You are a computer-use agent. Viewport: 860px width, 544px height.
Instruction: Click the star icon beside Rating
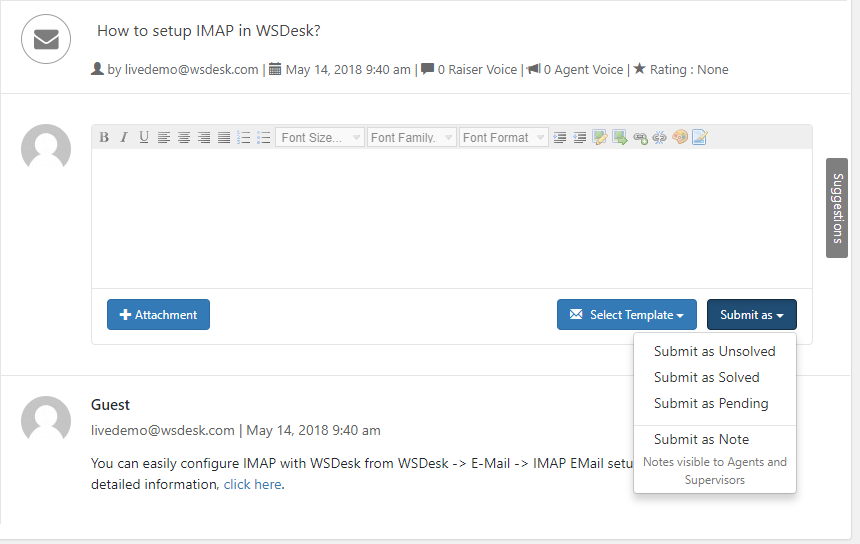640,69
